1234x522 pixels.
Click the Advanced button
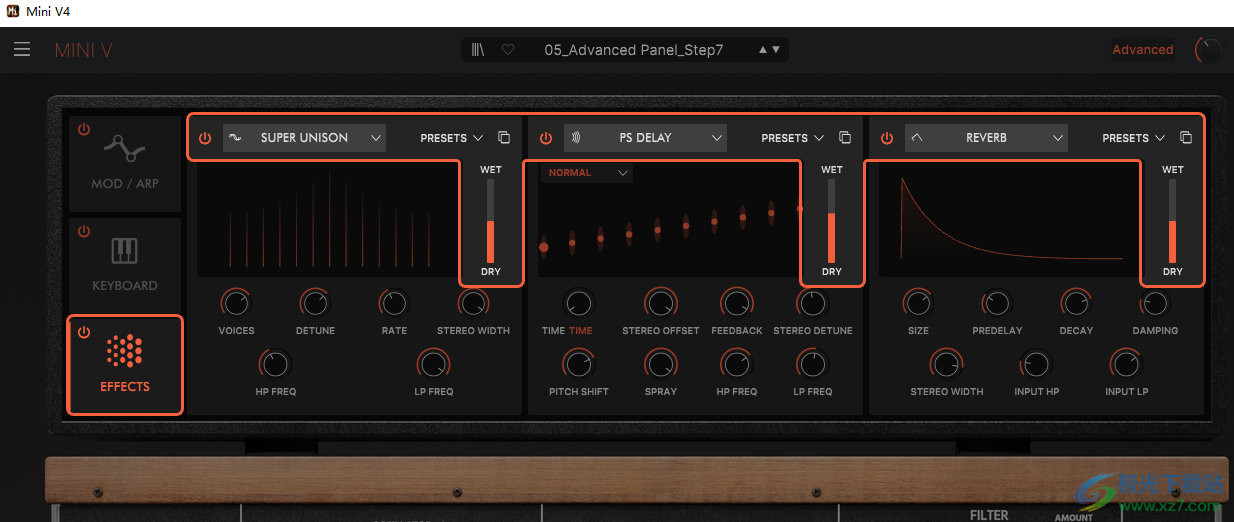tap(1142, 50)
